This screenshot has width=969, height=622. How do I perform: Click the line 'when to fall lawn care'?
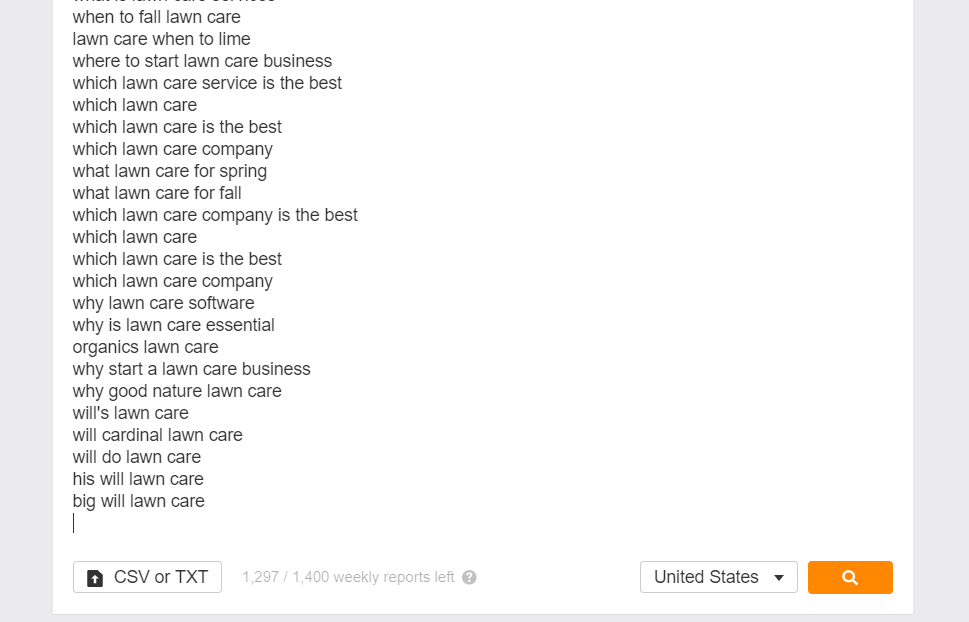(156, 17)
